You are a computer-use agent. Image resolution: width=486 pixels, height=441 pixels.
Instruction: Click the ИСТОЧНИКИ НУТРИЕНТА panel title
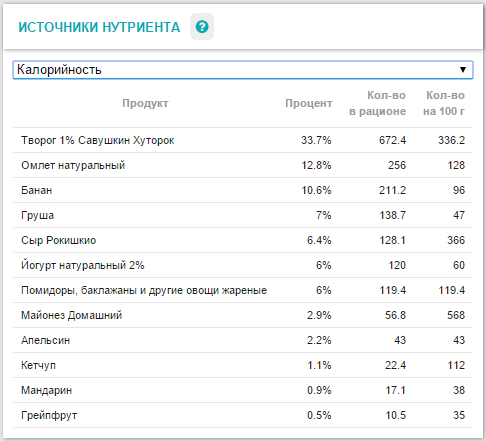coord(99,27)
